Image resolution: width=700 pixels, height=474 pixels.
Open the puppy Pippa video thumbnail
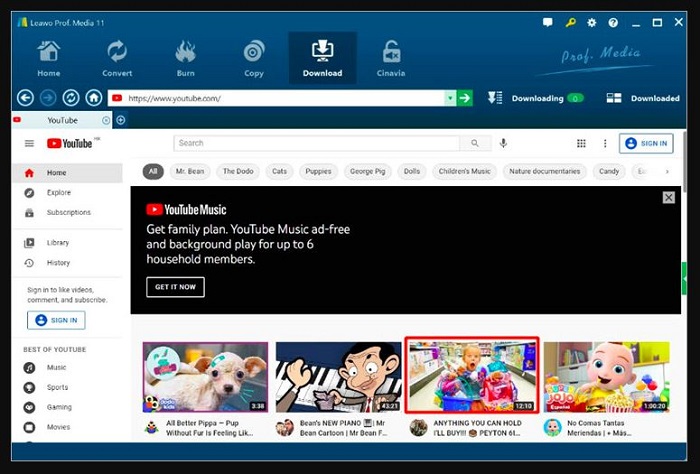tap(205, 377)
